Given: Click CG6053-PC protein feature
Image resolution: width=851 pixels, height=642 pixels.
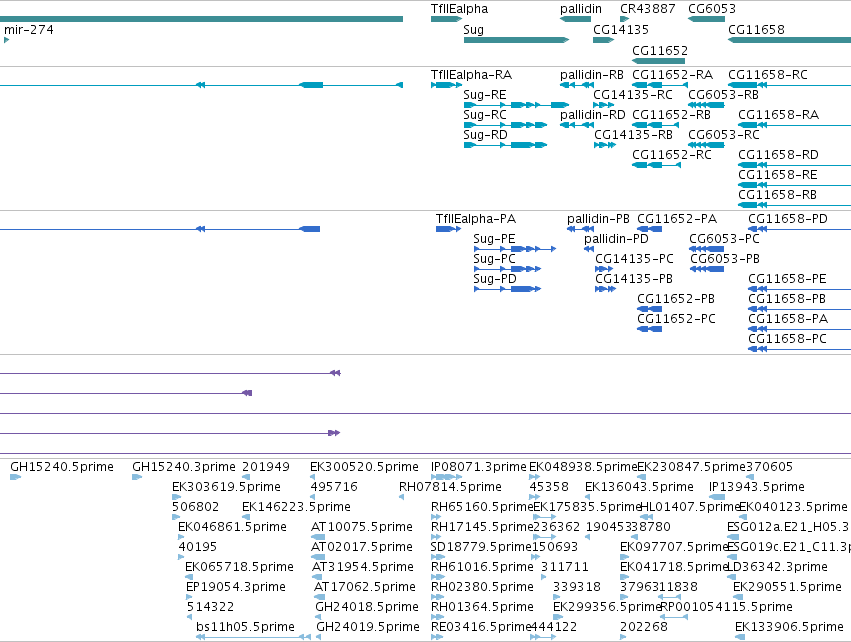Looking at the screenshot, I should pos(706,249).
